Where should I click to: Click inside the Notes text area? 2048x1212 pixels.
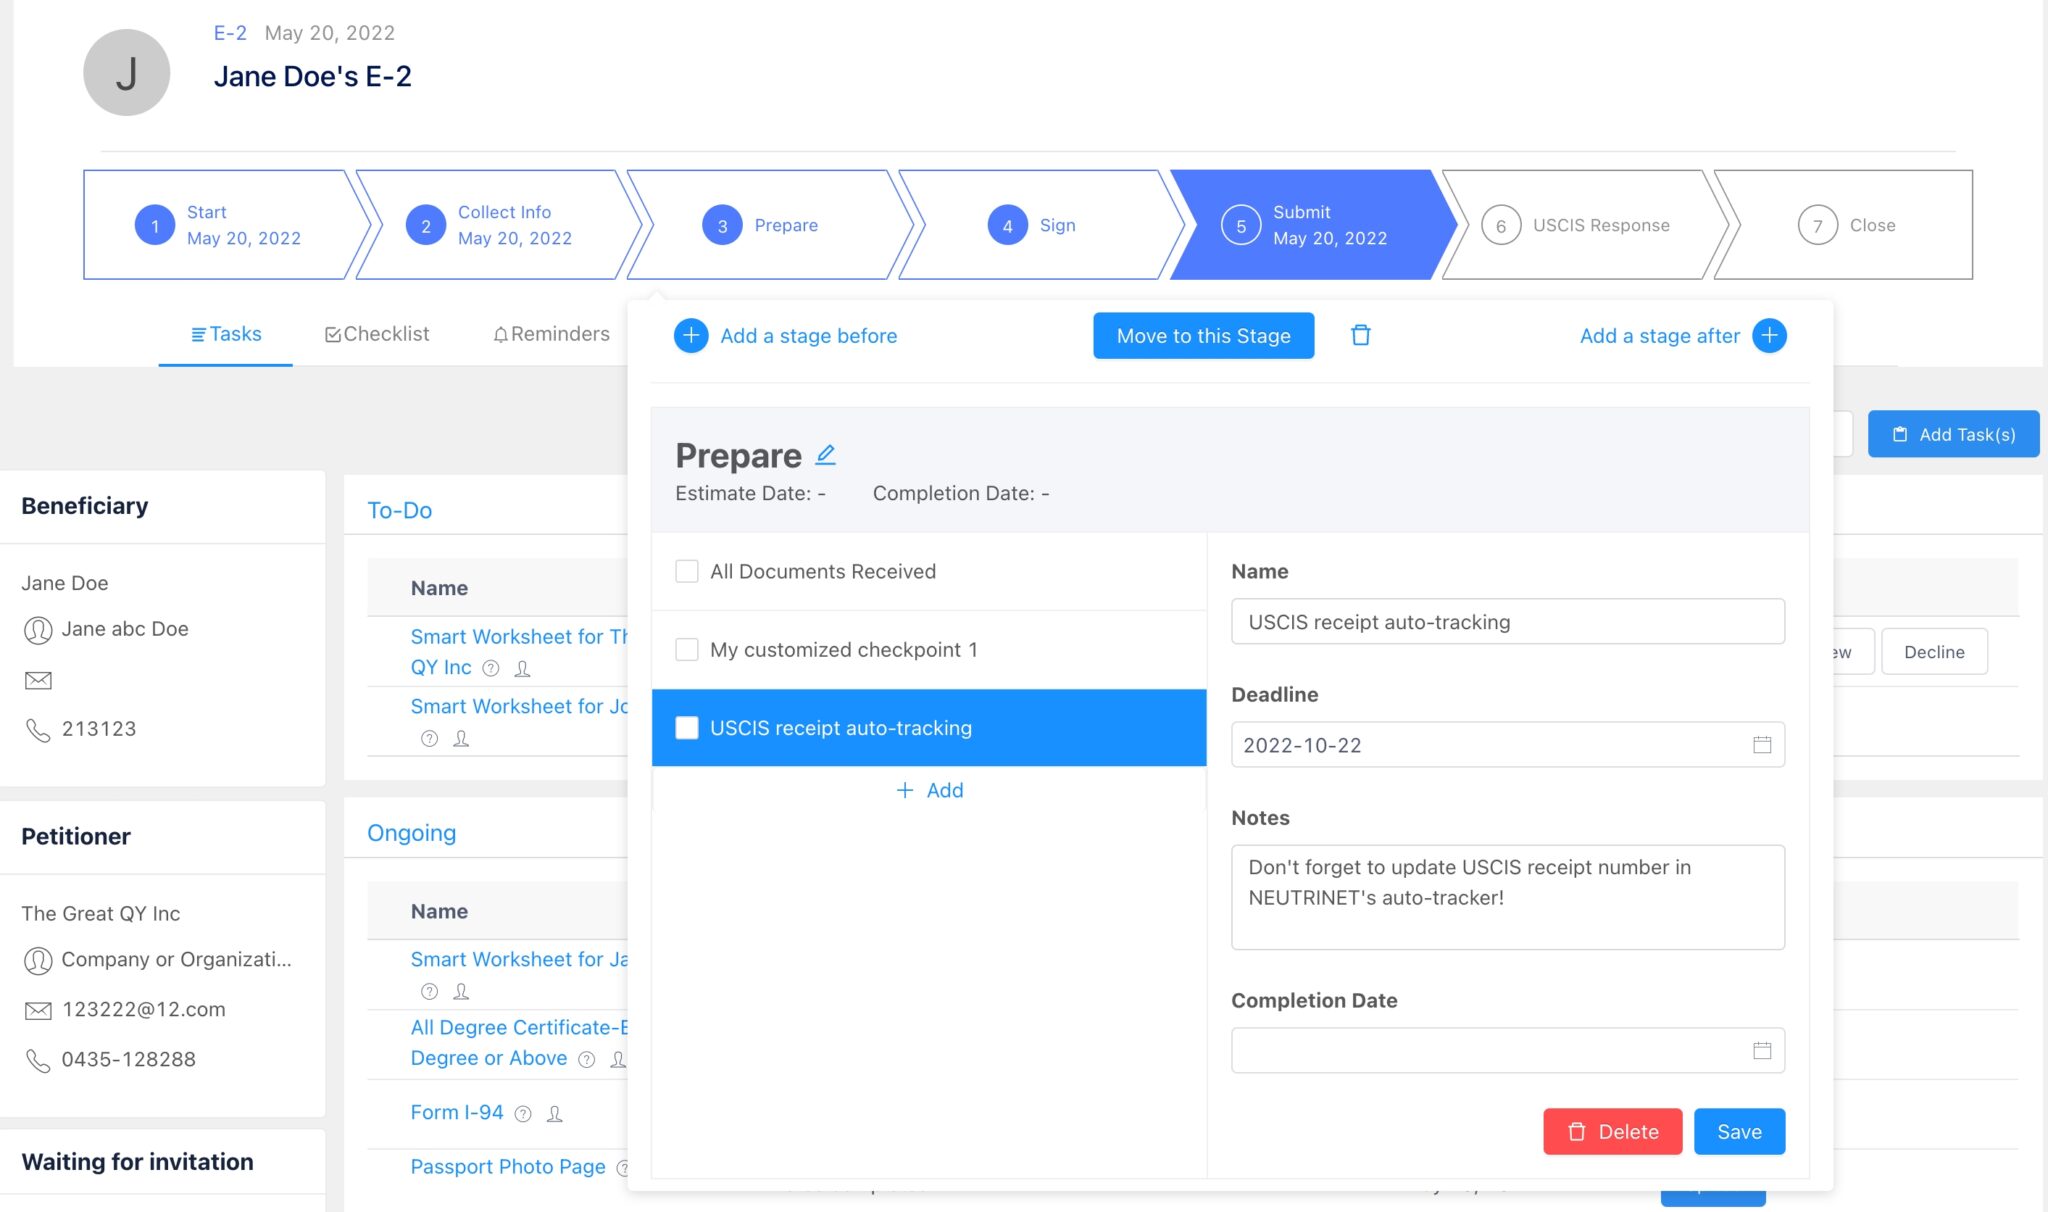[1508, 897]
